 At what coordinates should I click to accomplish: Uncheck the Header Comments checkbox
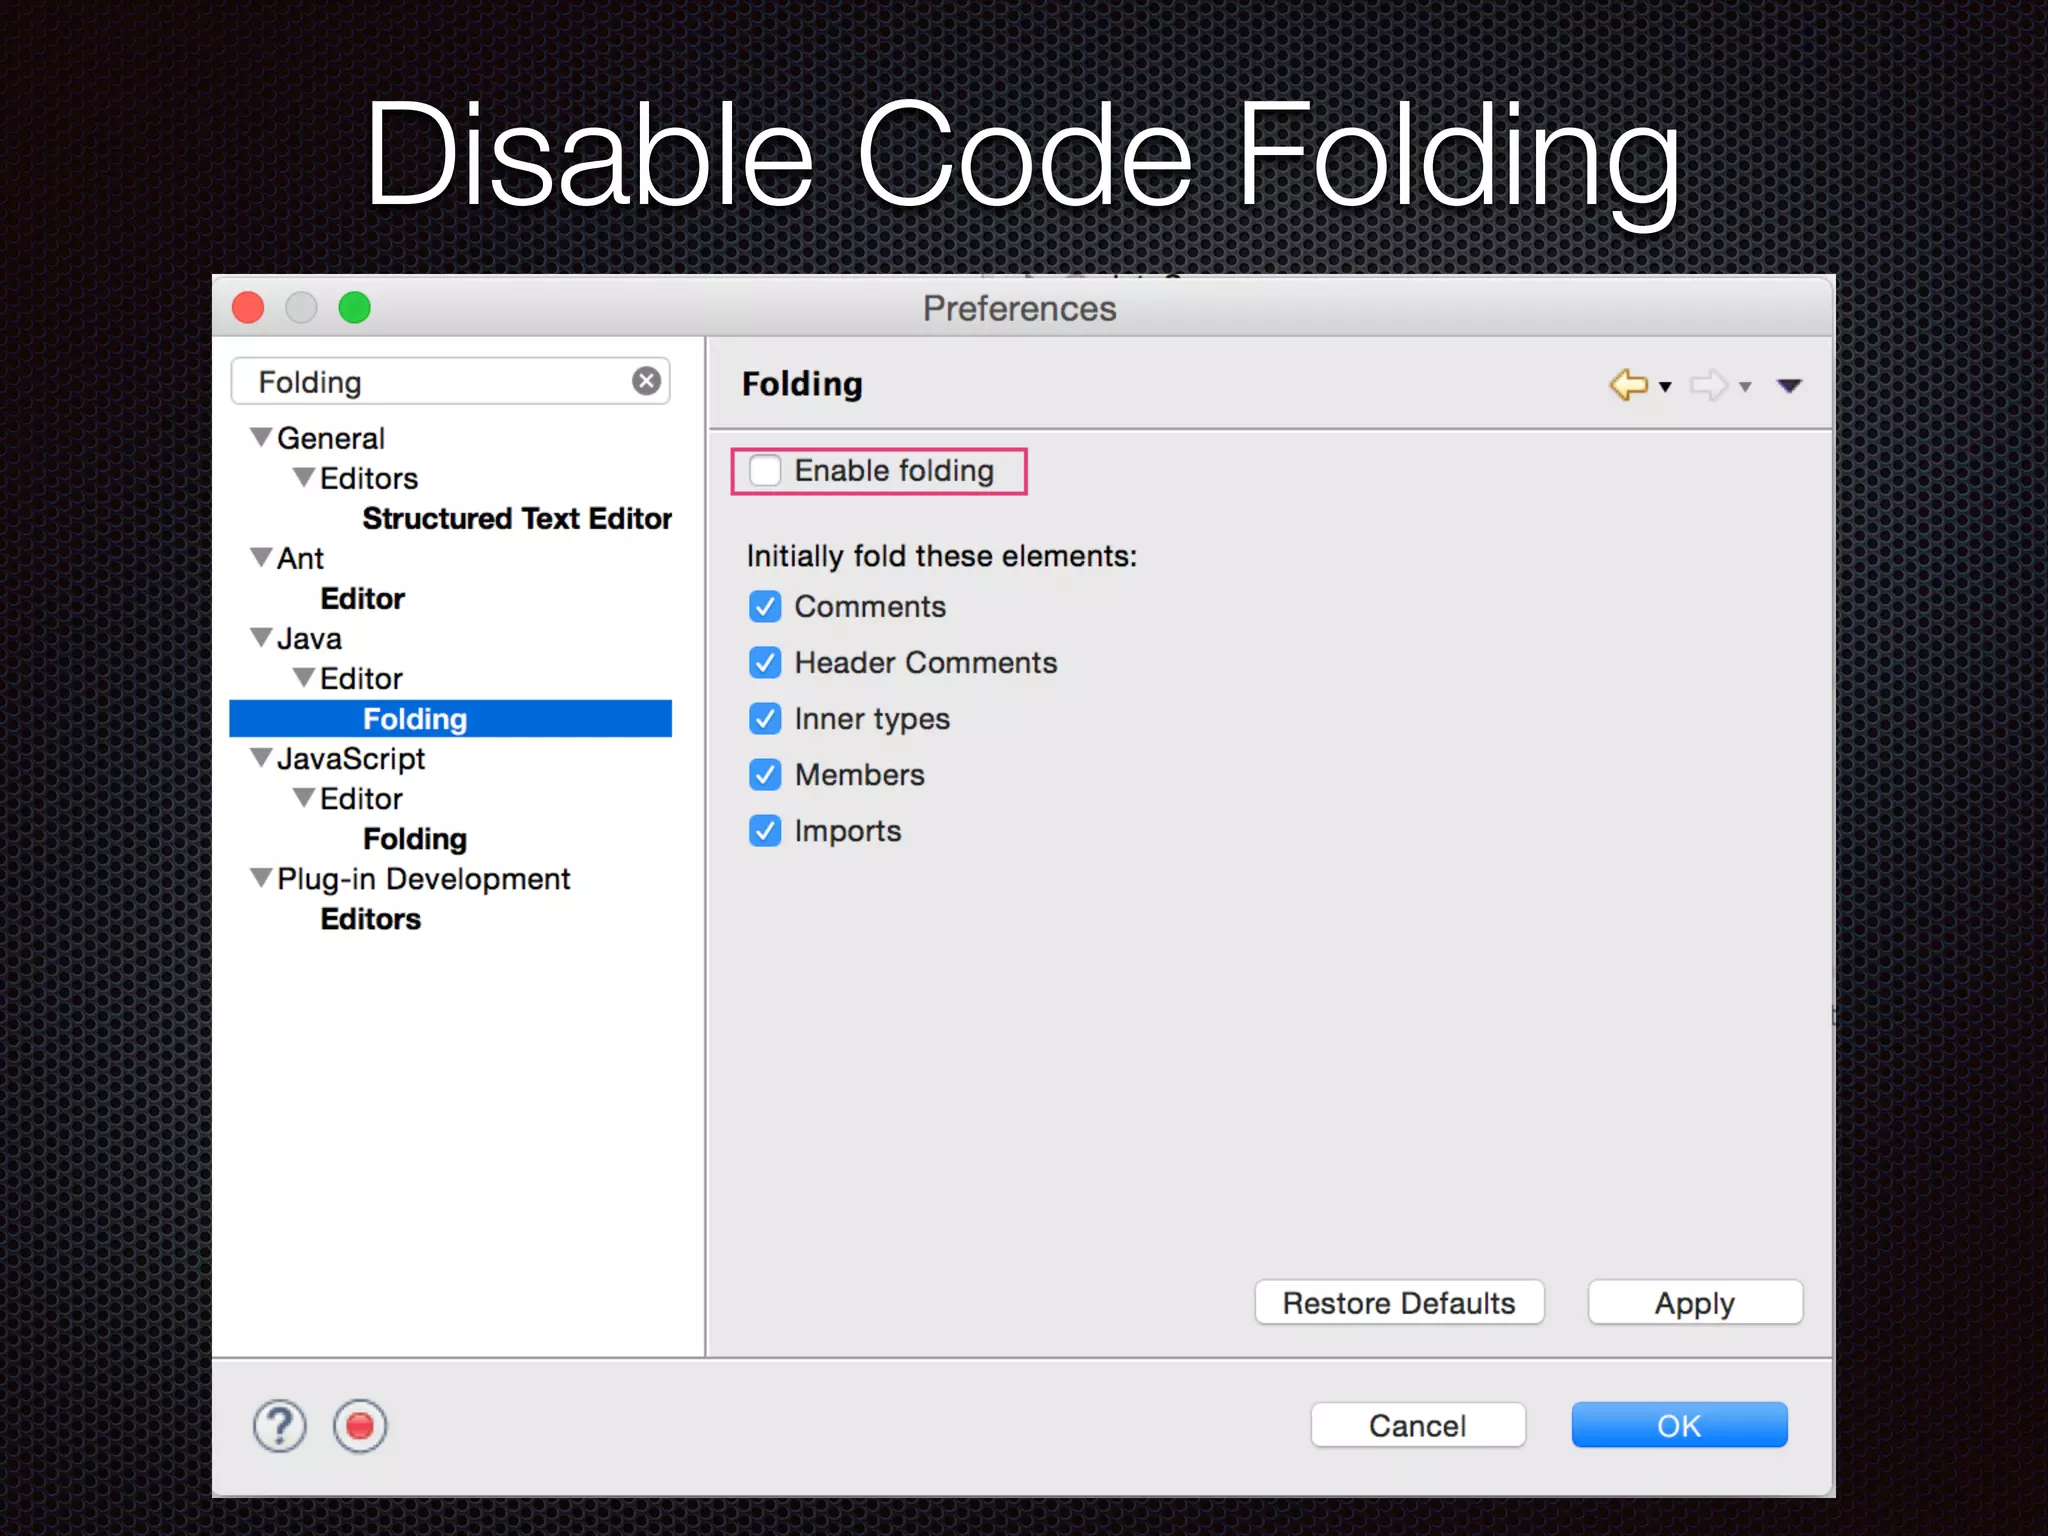(765, 663)
